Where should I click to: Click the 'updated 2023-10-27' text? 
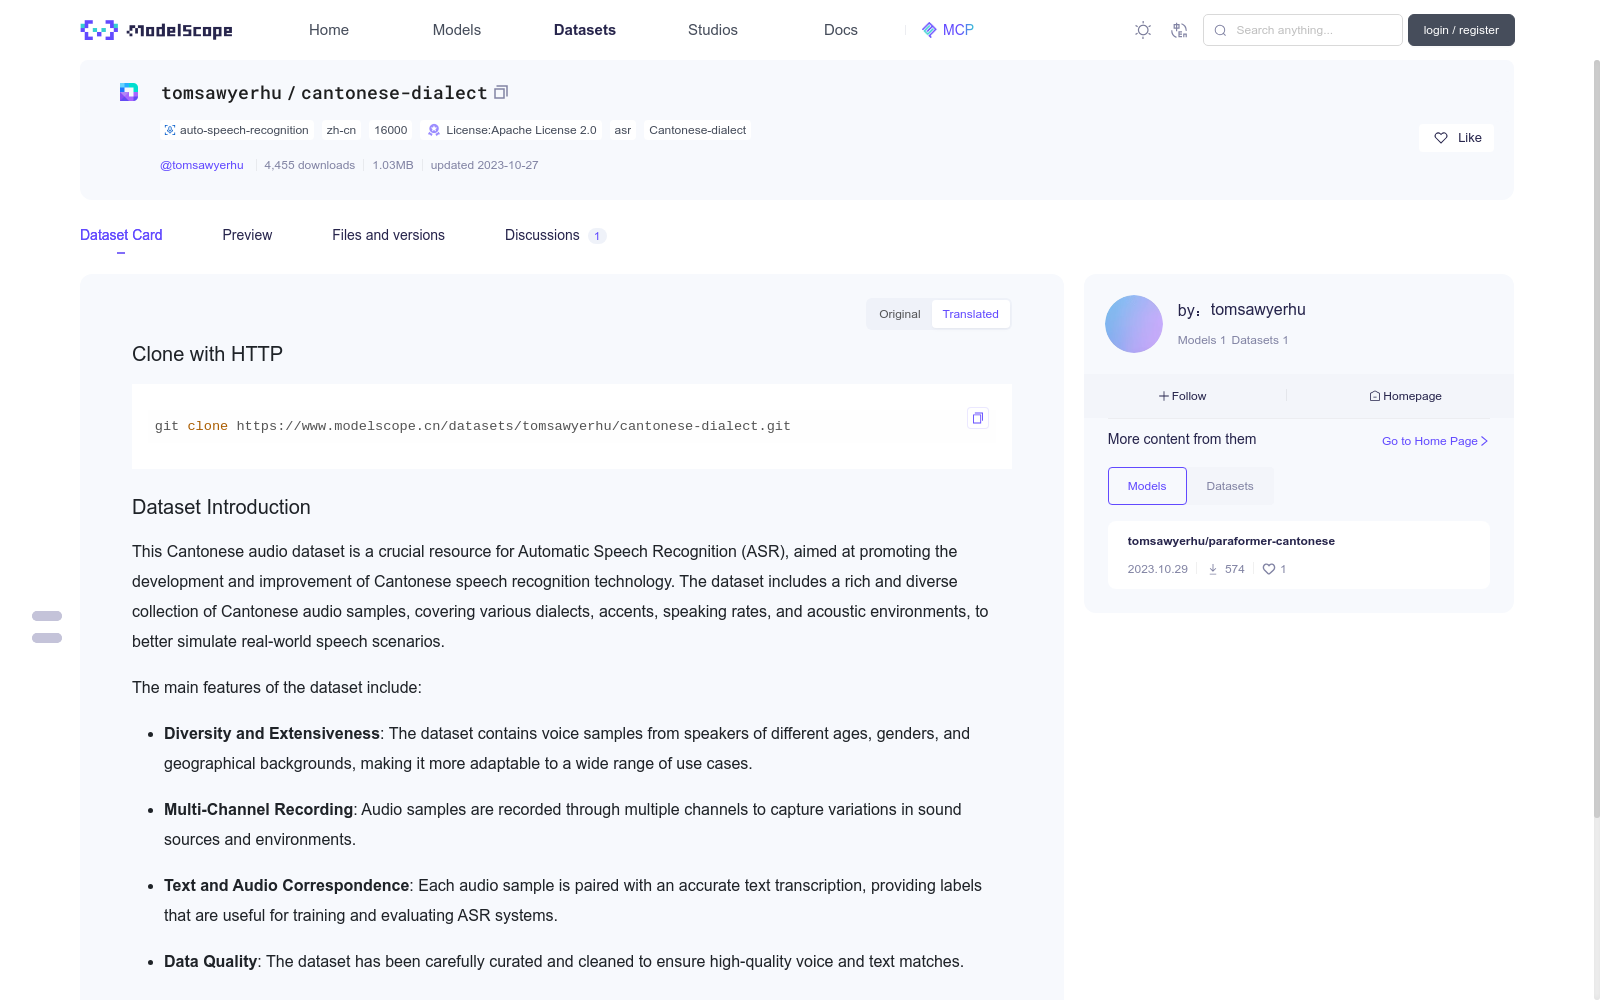485,165
